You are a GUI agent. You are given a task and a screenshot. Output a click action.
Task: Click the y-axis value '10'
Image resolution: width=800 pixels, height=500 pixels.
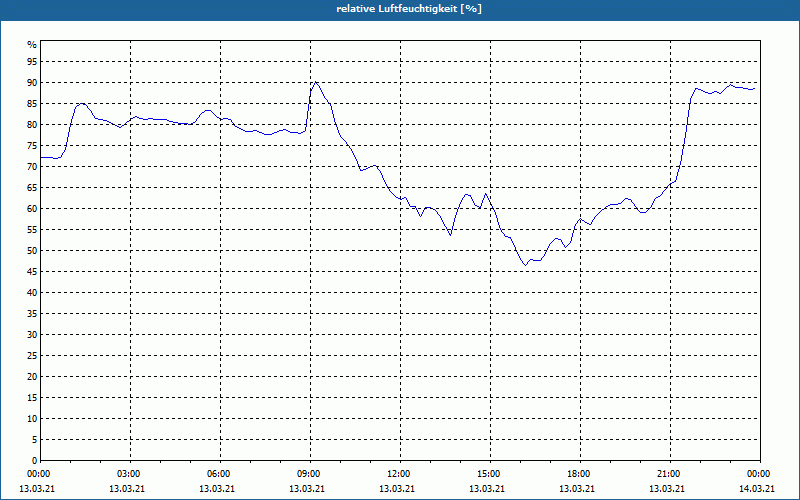(32, 418)
